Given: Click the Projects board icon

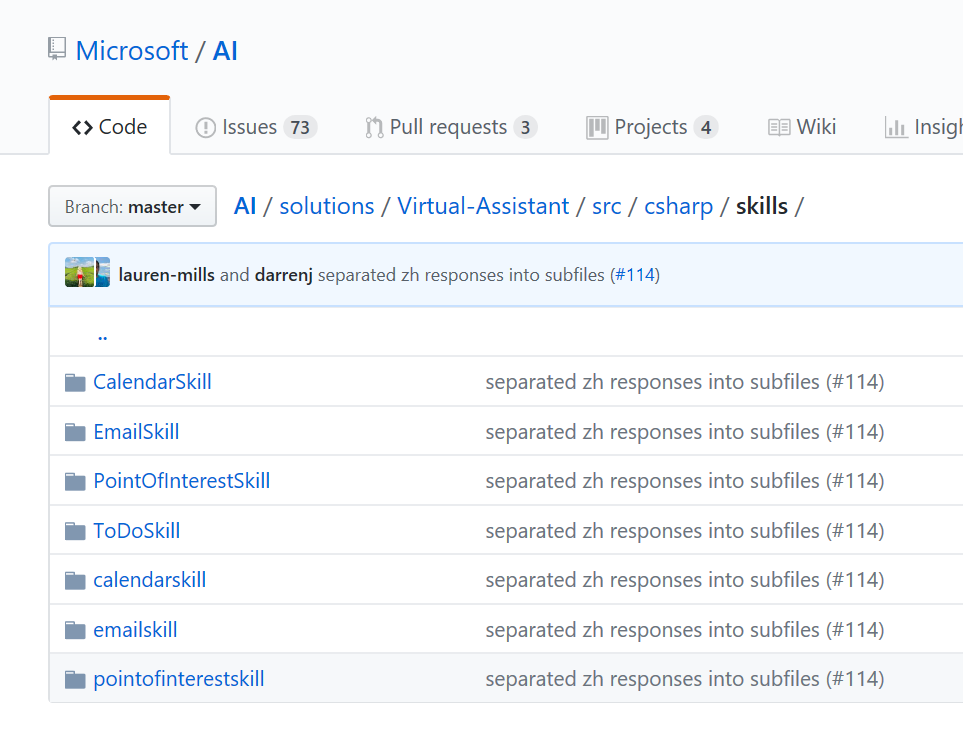Looking at the screenshot, I should click(597, 128).
